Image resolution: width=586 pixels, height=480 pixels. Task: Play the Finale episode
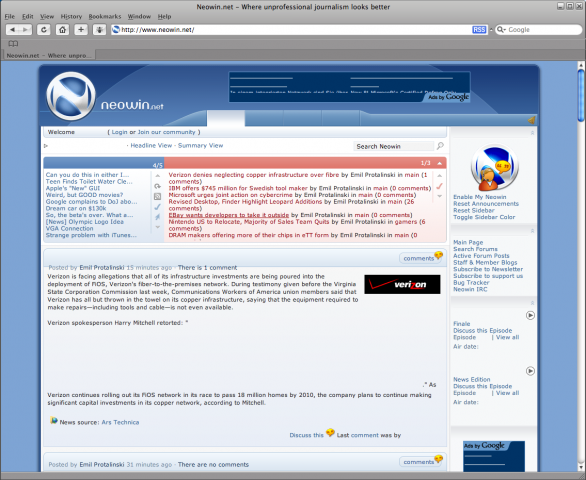click(530, 315)
